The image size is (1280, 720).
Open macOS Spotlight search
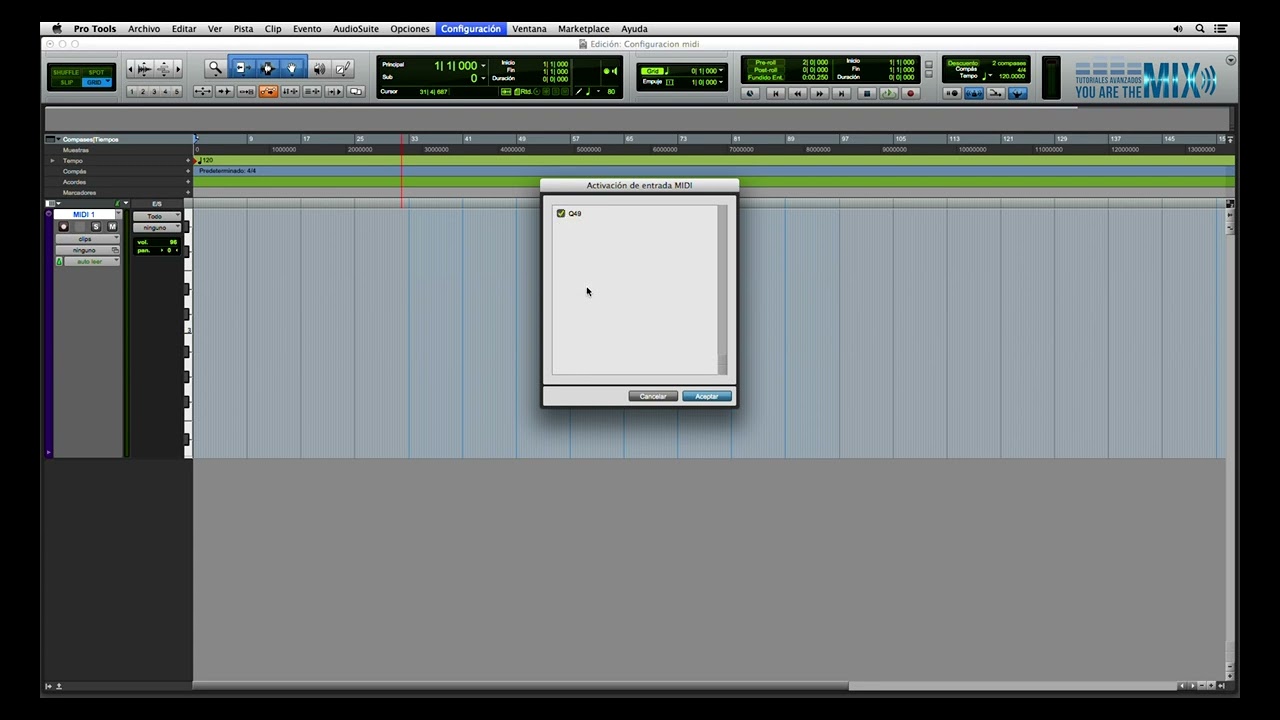(1200, 29)
